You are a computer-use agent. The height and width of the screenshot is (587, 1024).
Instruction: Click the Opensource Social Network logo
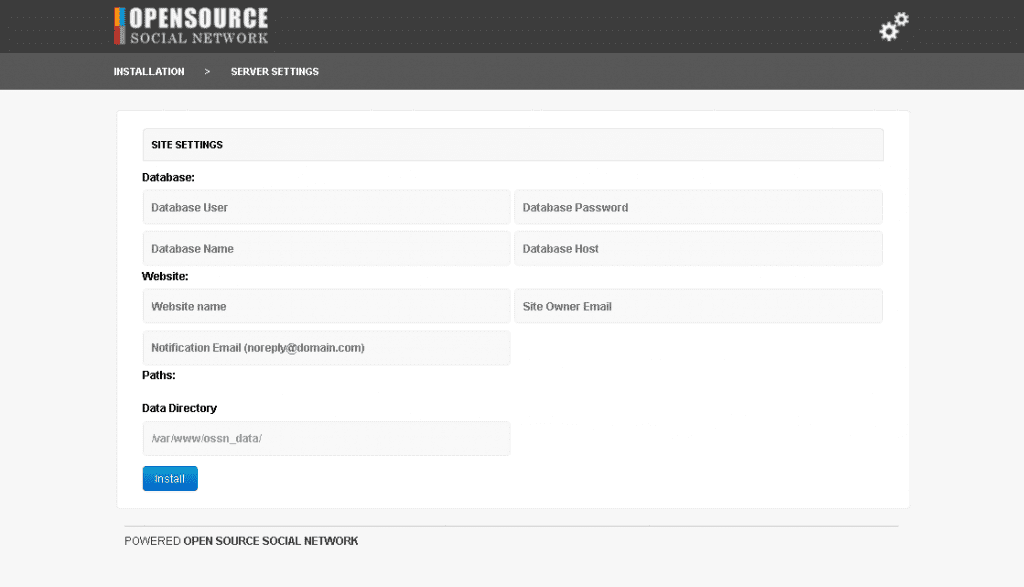click(x=191, y=26)
